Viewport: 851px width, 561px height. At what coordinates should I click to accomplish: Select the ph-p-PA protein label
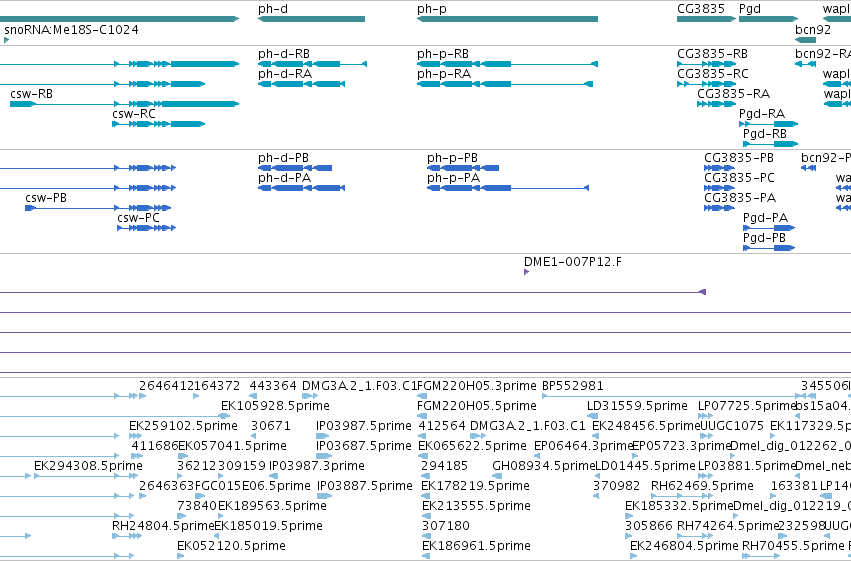(x=453, y=178)
